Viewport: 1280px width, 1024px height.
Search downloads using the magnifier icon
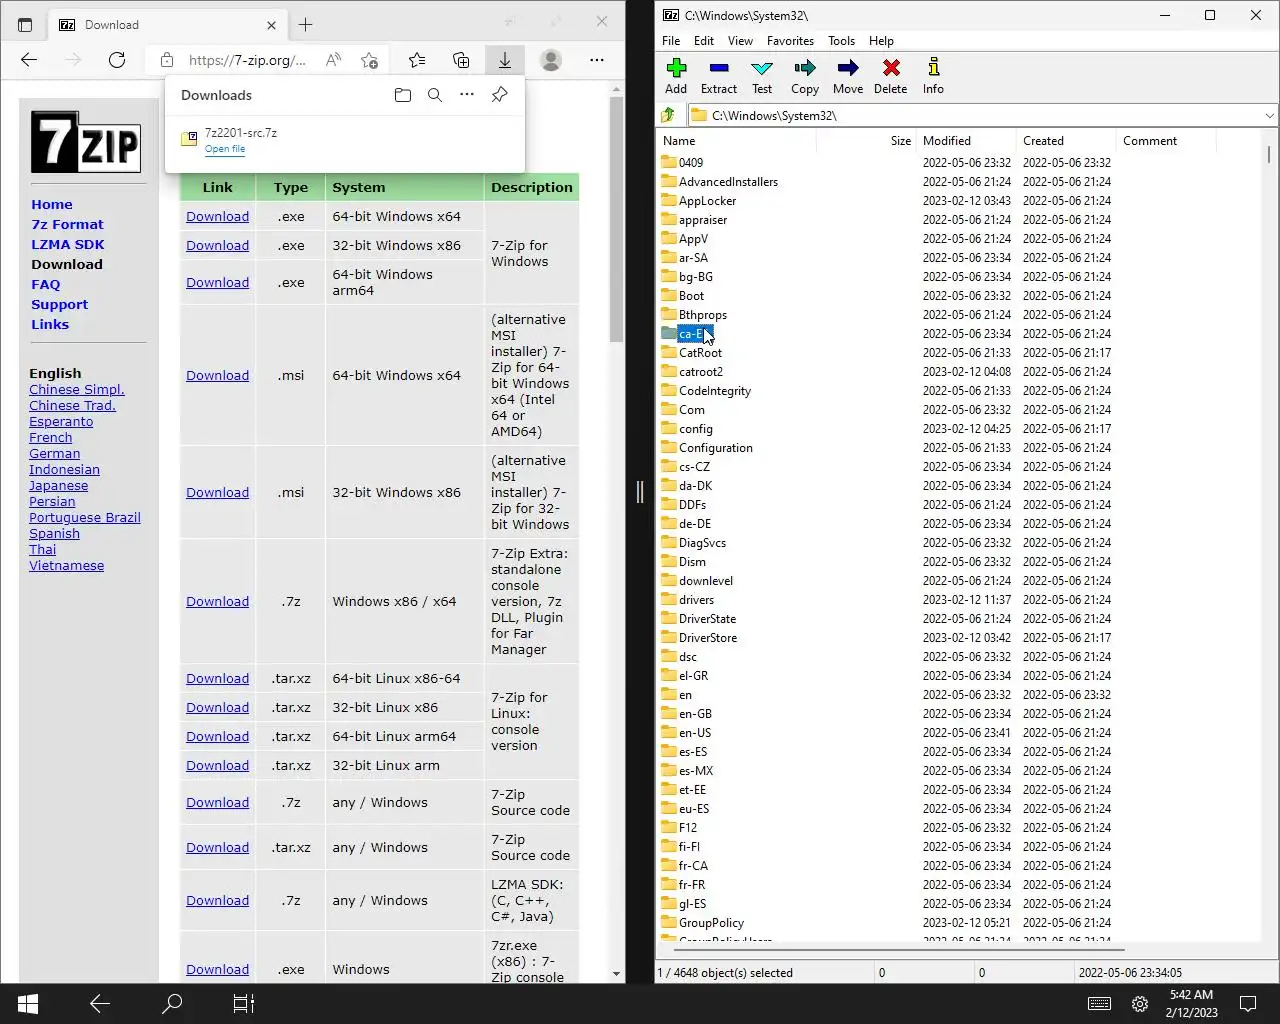pyautogui.click(x=435, y=95)
